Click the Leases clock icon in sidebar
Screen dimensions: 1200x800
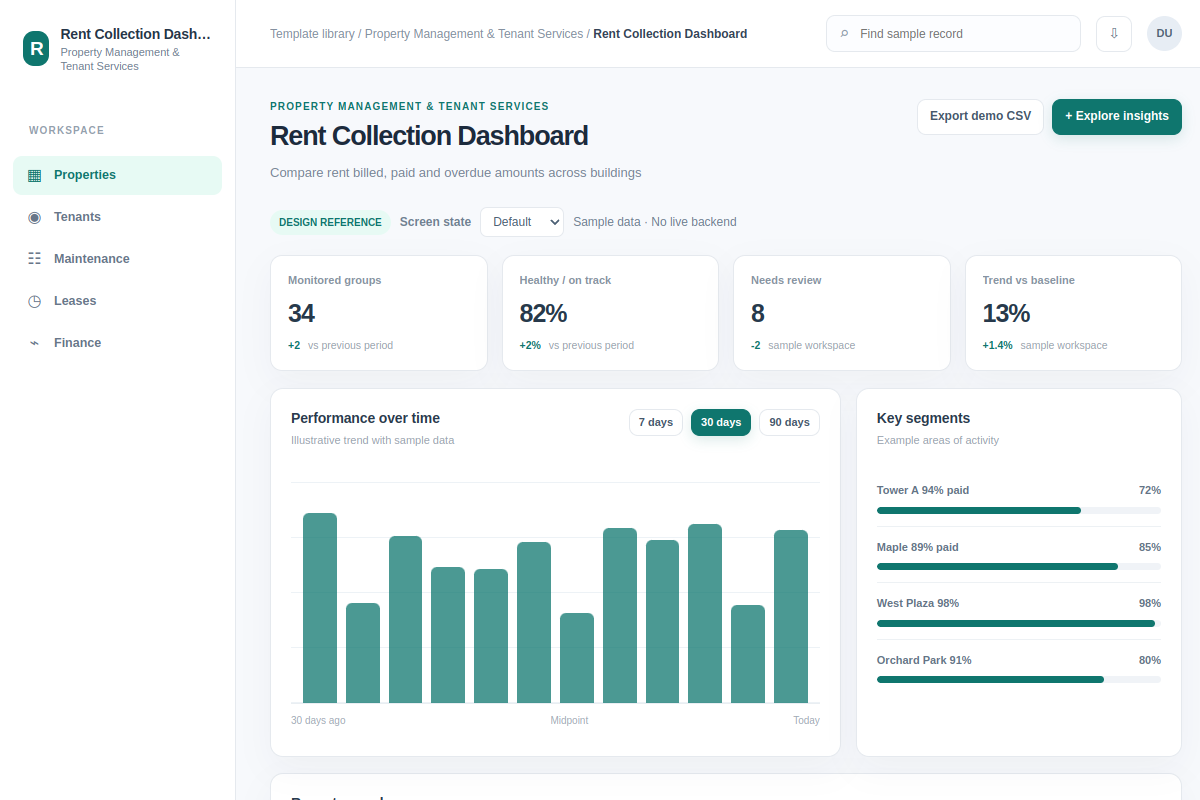tap(35, 301)
